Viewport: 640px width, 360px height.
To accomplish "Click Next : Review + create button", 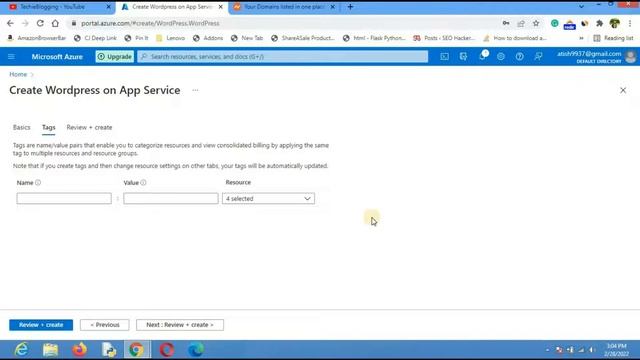I will (x=180, y=325).
